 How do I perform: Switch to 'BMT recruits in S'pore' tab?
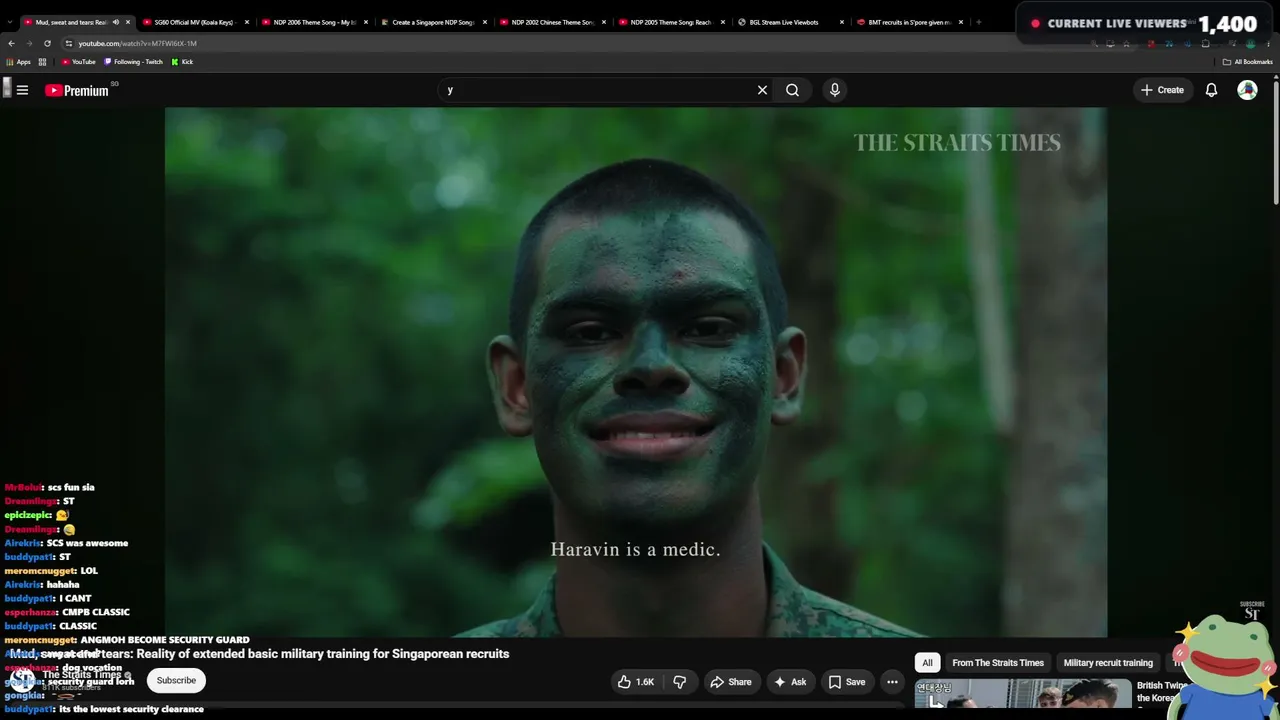pyautogui.click(x=909, y=22)
